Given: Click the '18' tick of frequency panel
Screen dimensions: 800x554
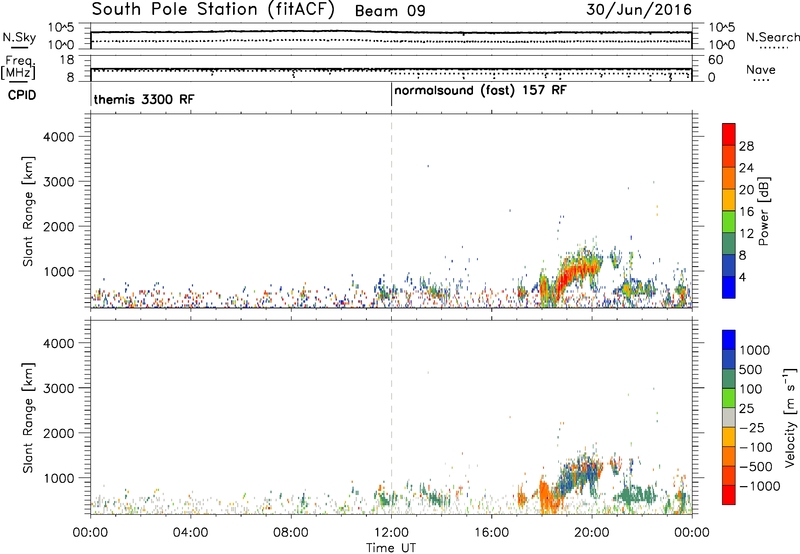Looking at the screenshot, I should [x=67, y=60].
